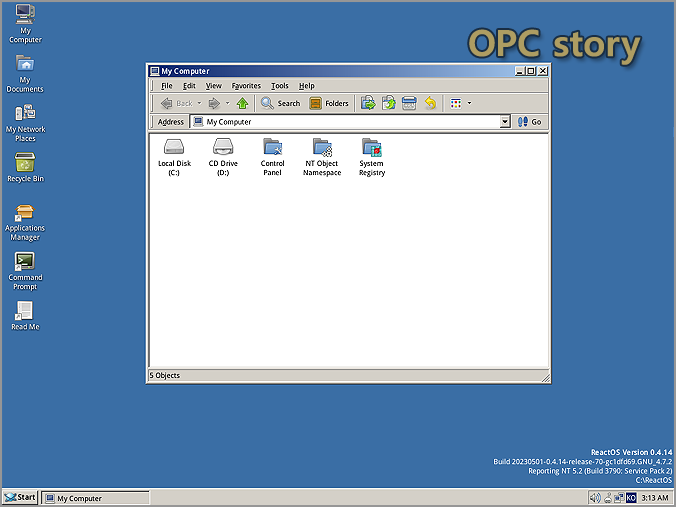Click the volume tray icon

click(595, 498)
